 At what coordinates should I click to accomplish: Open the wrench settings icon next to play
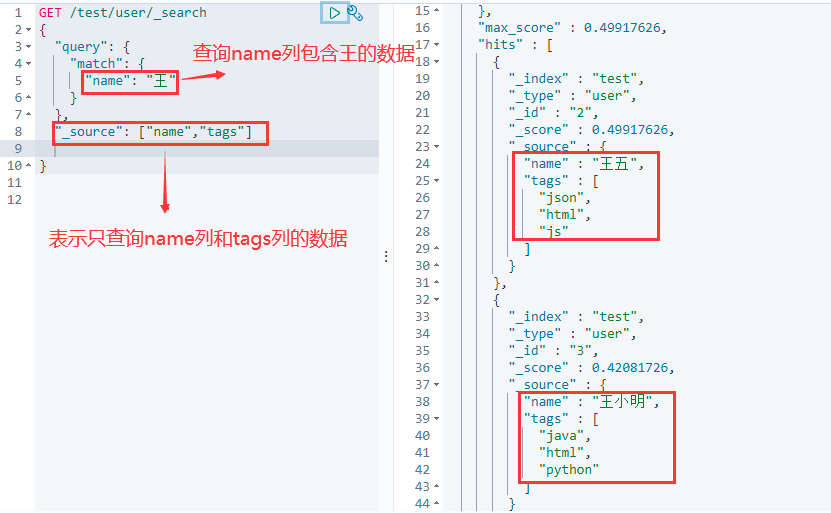coord(355,13)
